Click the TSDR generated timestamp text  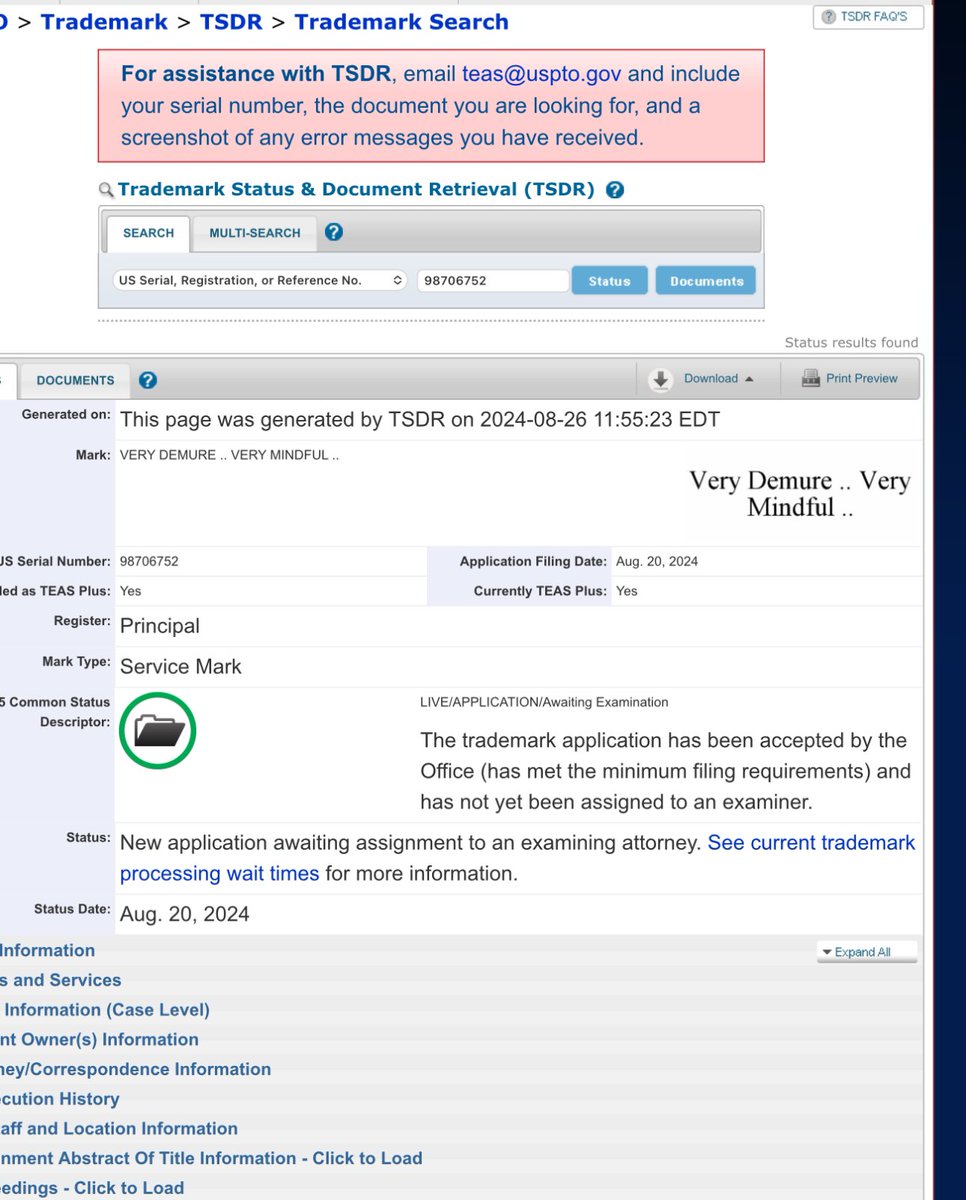click(x=420, y=420)
